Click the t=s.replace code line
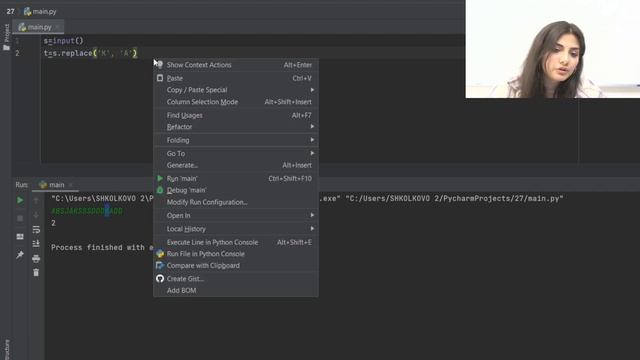 click(x=90, y=53)
